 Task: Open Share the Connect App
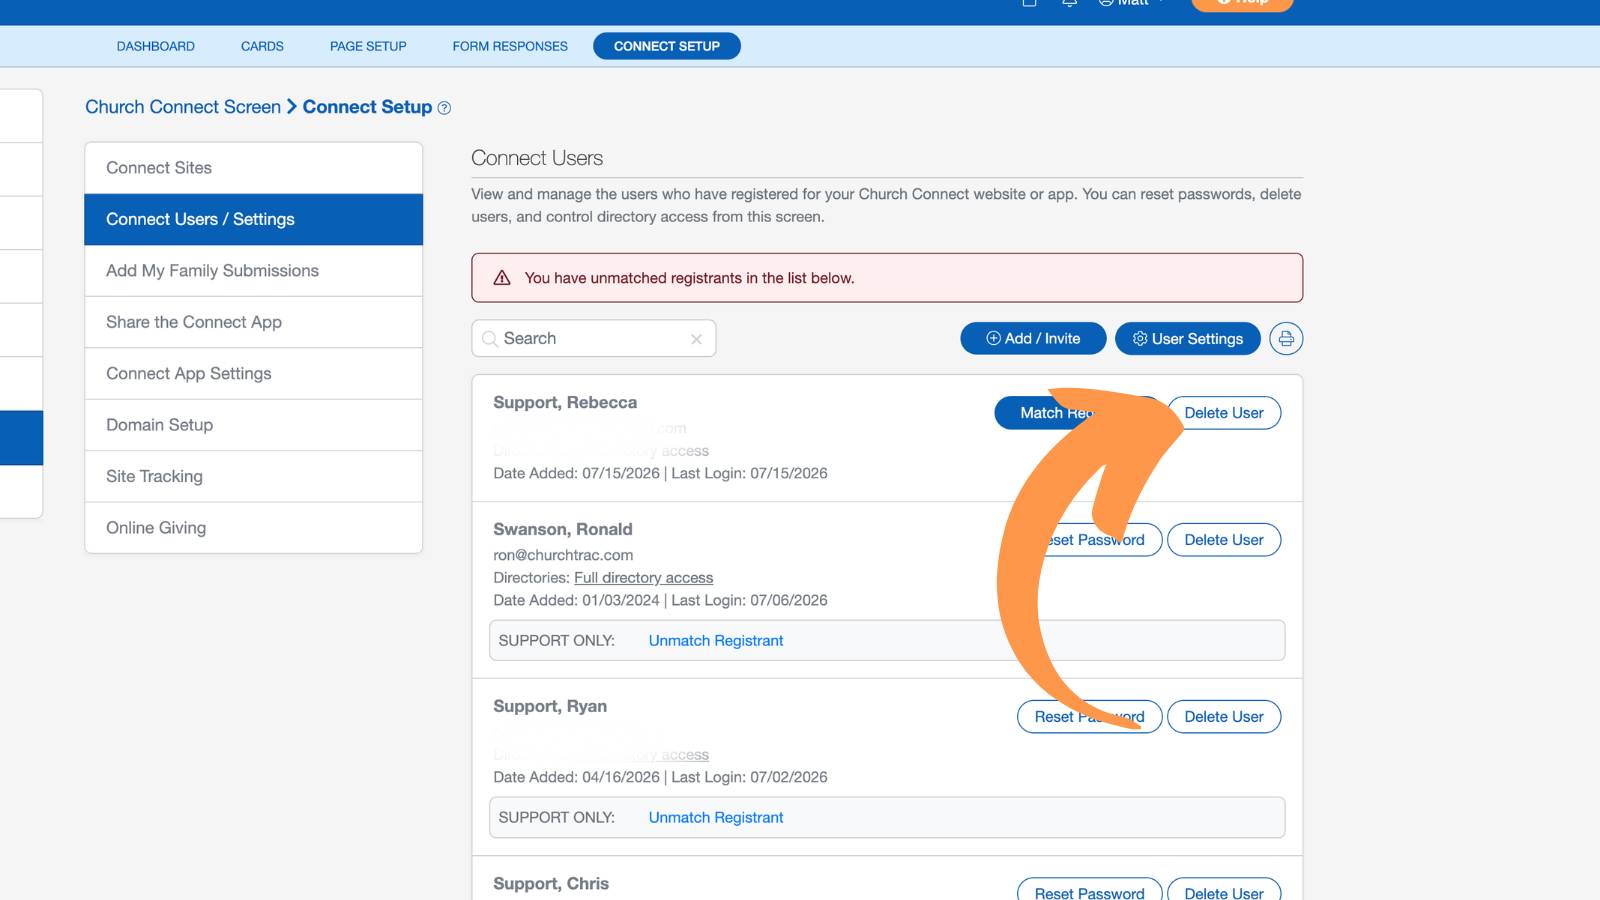254,322
